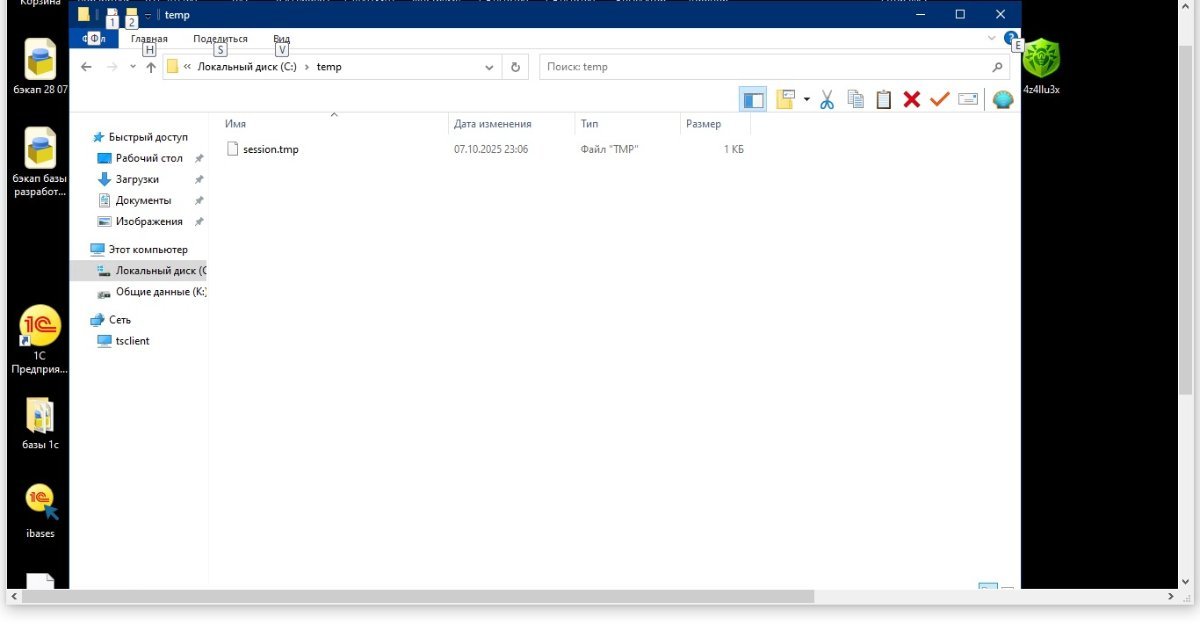Screen dimensions: 1200x624
Task: Open the folder options dropdown arrow
Action: (807, 99)
